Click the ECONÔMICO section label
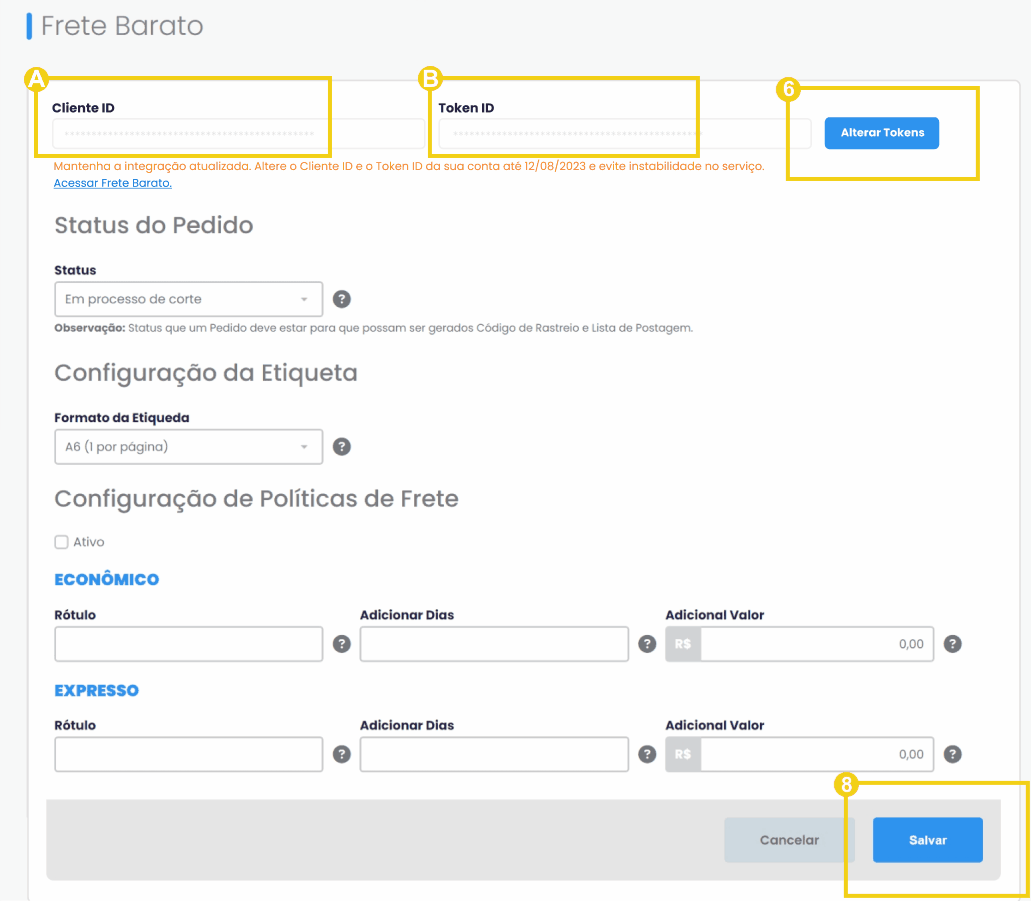 click(107, 579)
